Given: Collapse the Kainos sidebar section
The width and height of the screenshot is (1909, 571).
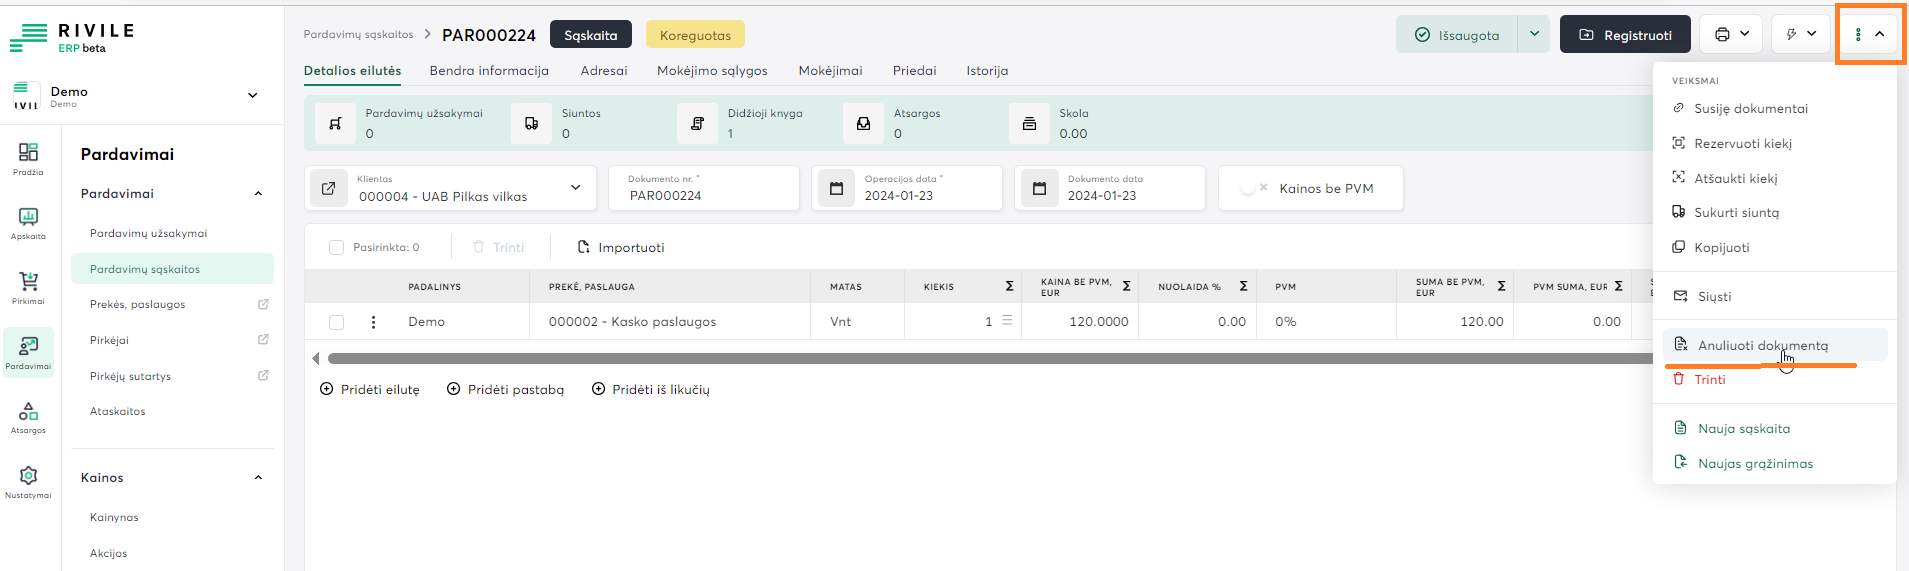Looking at the screenshot, I should coord(258,478).
